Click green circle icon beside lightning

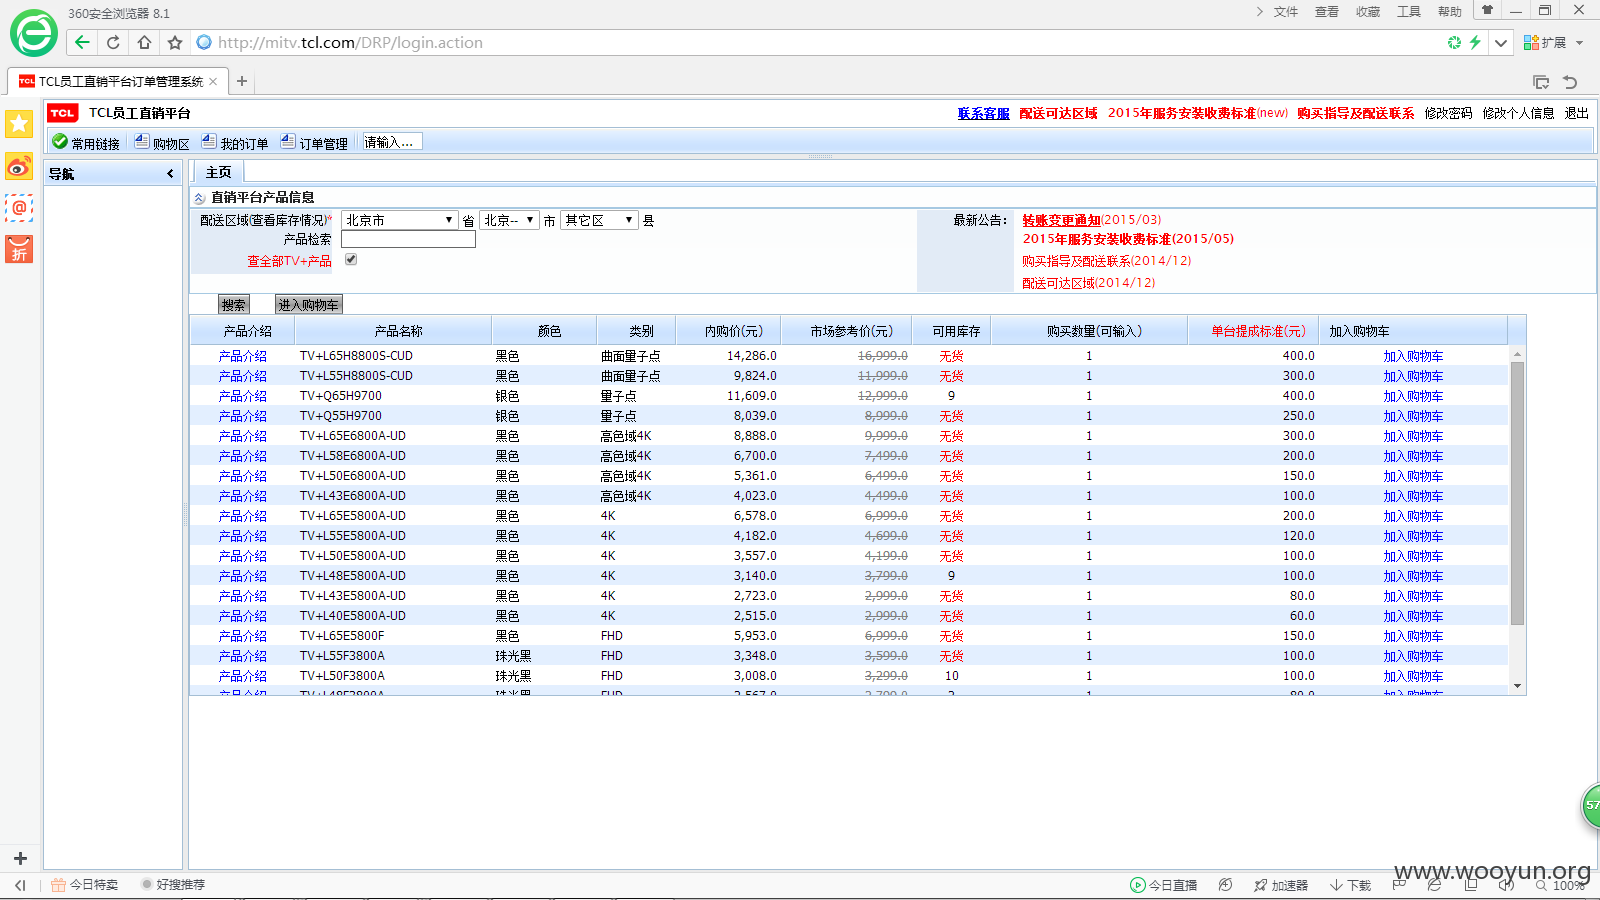pos(1454,42)
